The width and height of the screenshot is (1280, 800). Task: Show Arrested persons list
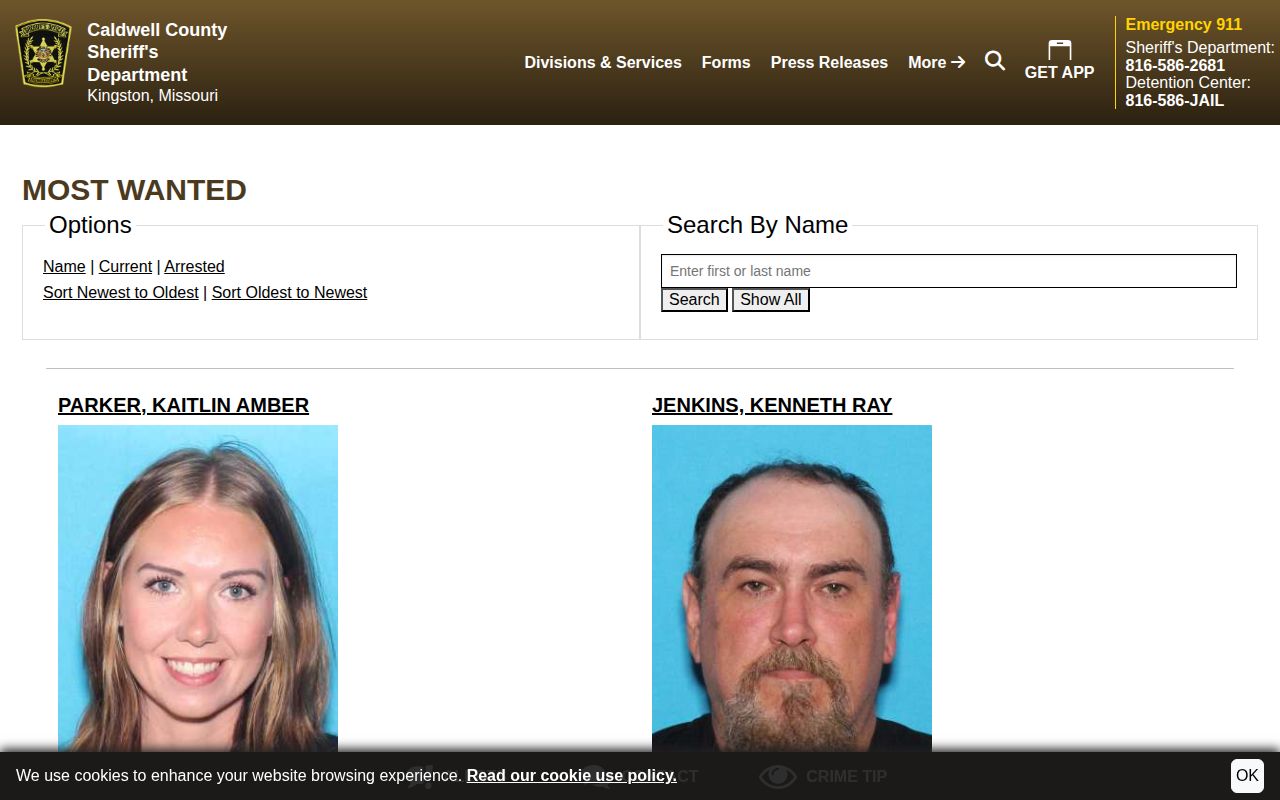tap(194, 266)
